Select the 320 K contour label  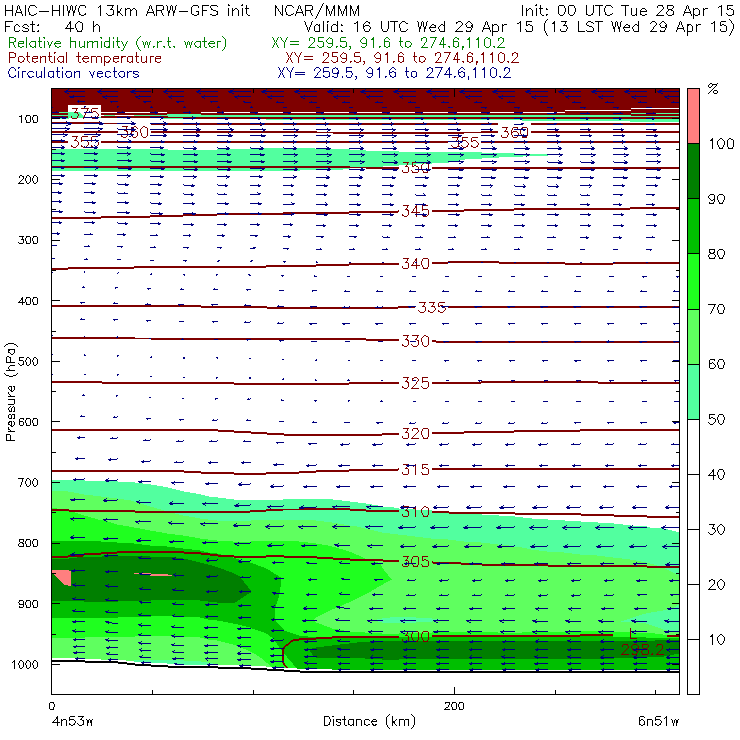click(x=415, y=433)
